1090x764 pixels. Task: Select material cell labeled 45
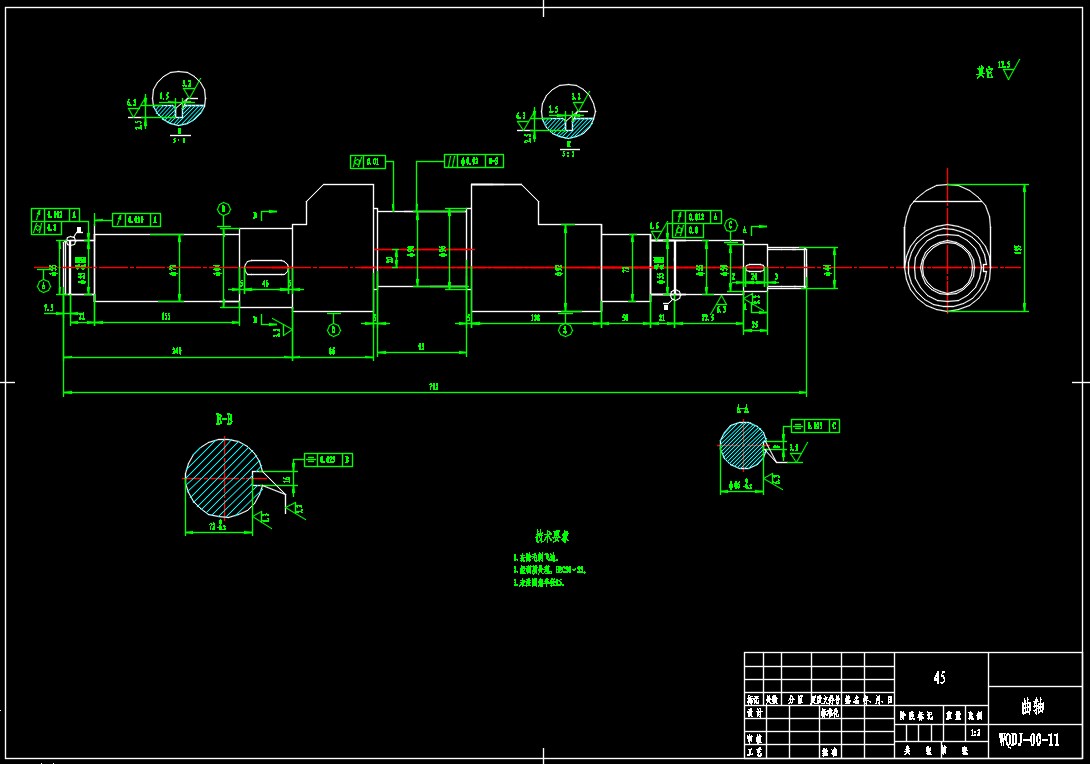pos(939,678)
